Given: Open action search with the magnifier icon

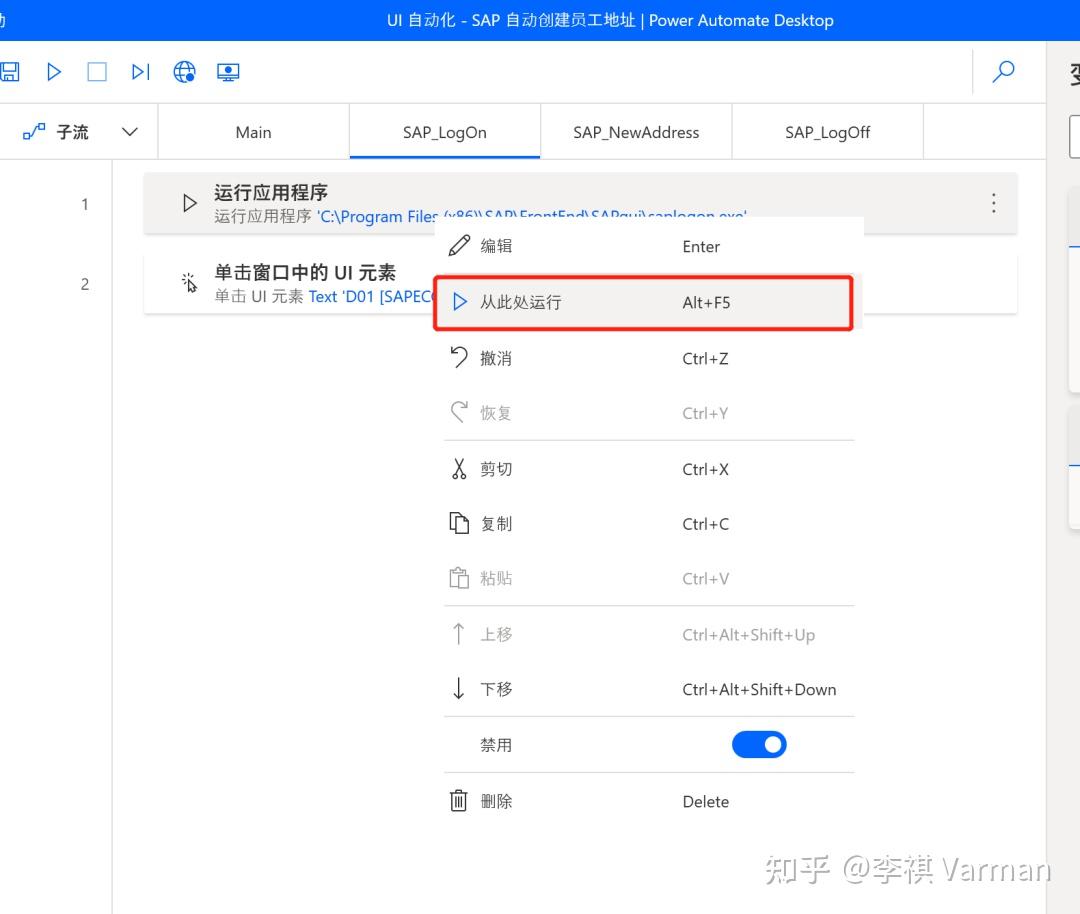Looking at the screenshot, I should coord(1003,71).
